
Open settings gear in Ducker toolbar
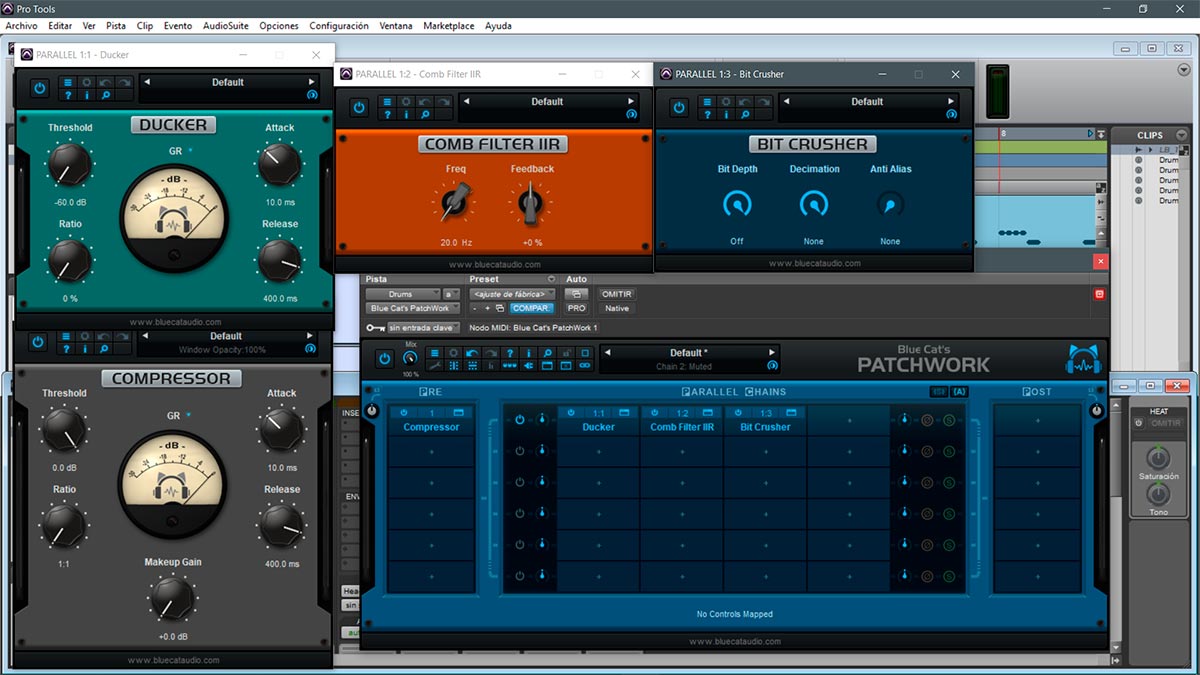(x=87, y=82)
